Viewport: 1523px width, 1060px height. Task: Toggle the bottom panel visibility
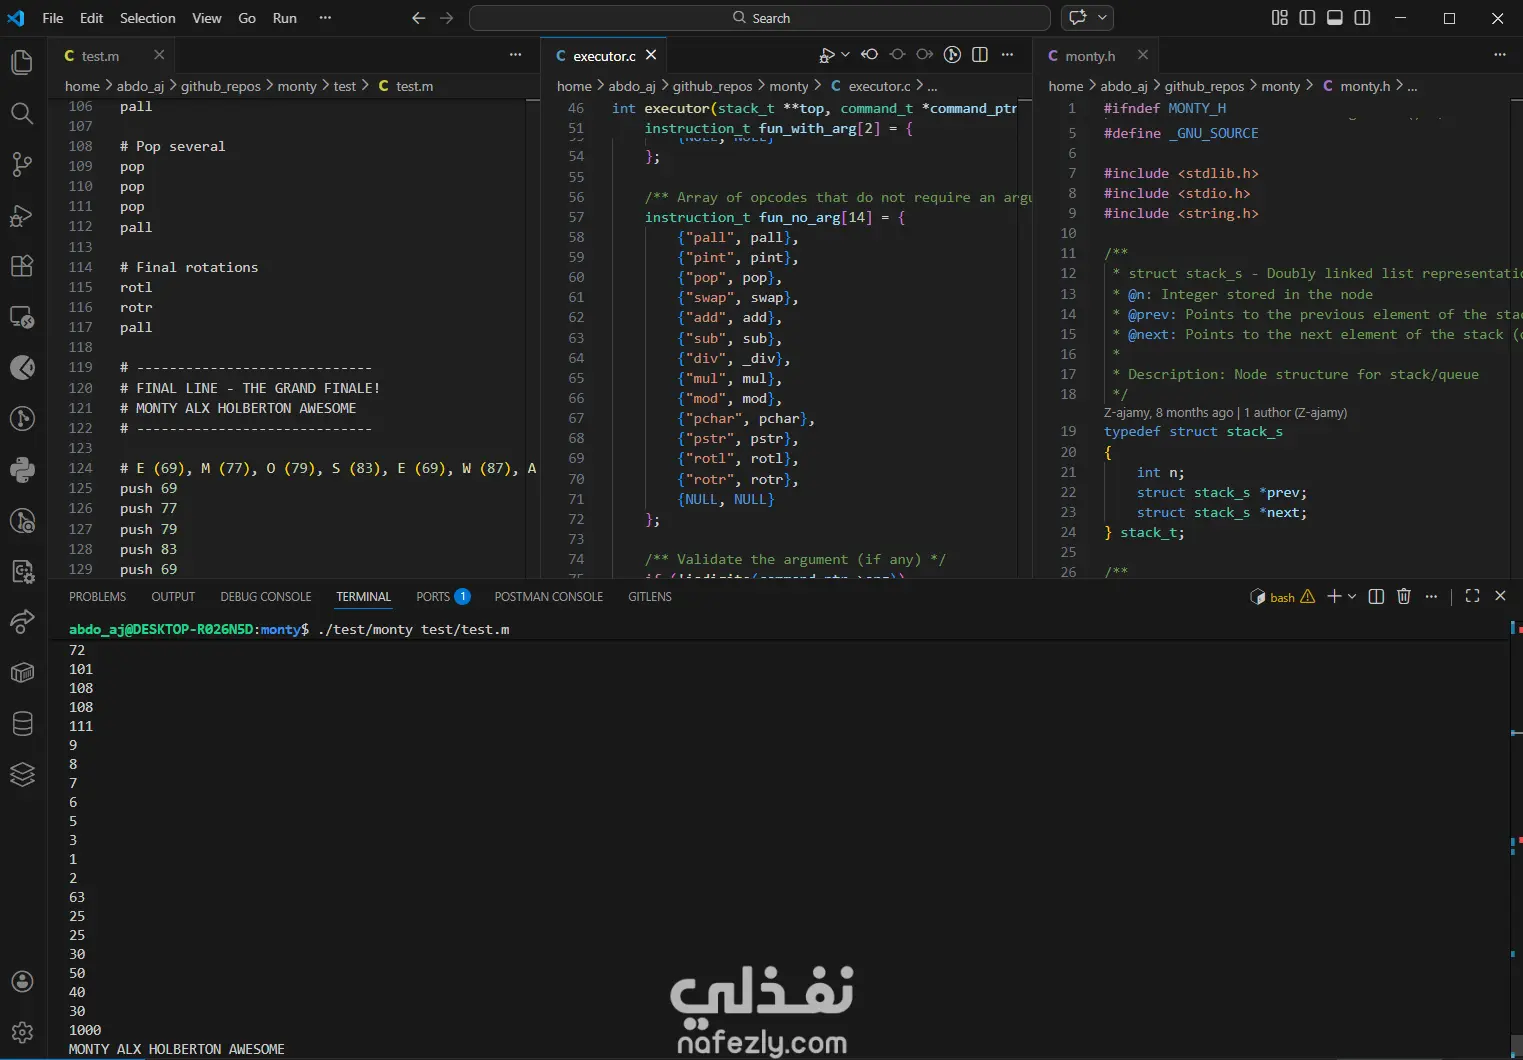pyautogui.click(x=1335, y=18)
